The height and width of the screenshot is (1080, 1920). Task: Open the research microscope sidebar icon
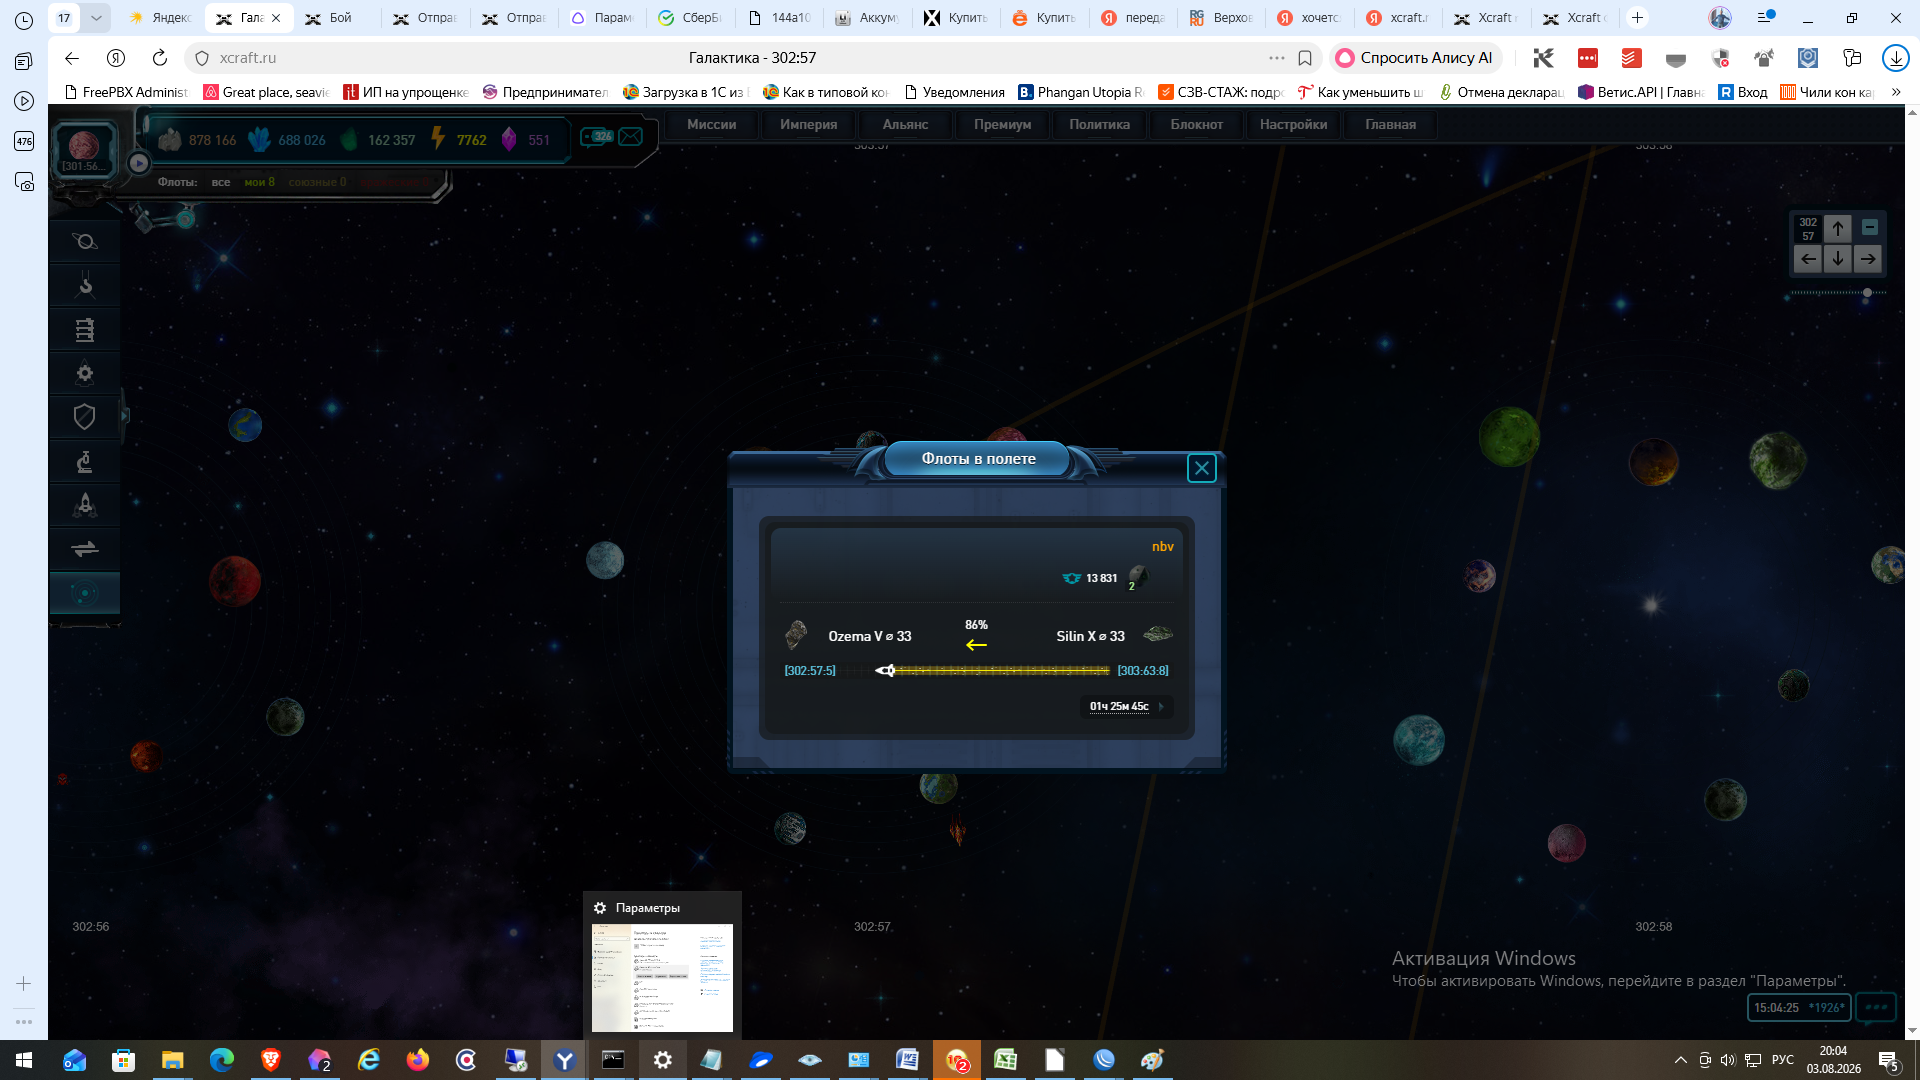tap(85, 461)
